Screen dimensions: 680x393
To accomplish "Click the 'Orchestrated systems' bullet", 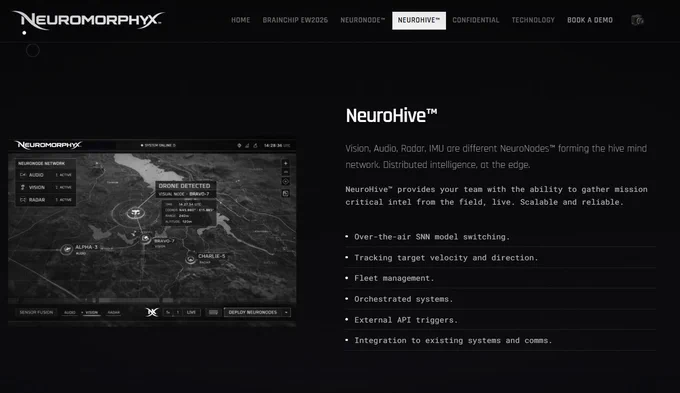I will point(403,299).
